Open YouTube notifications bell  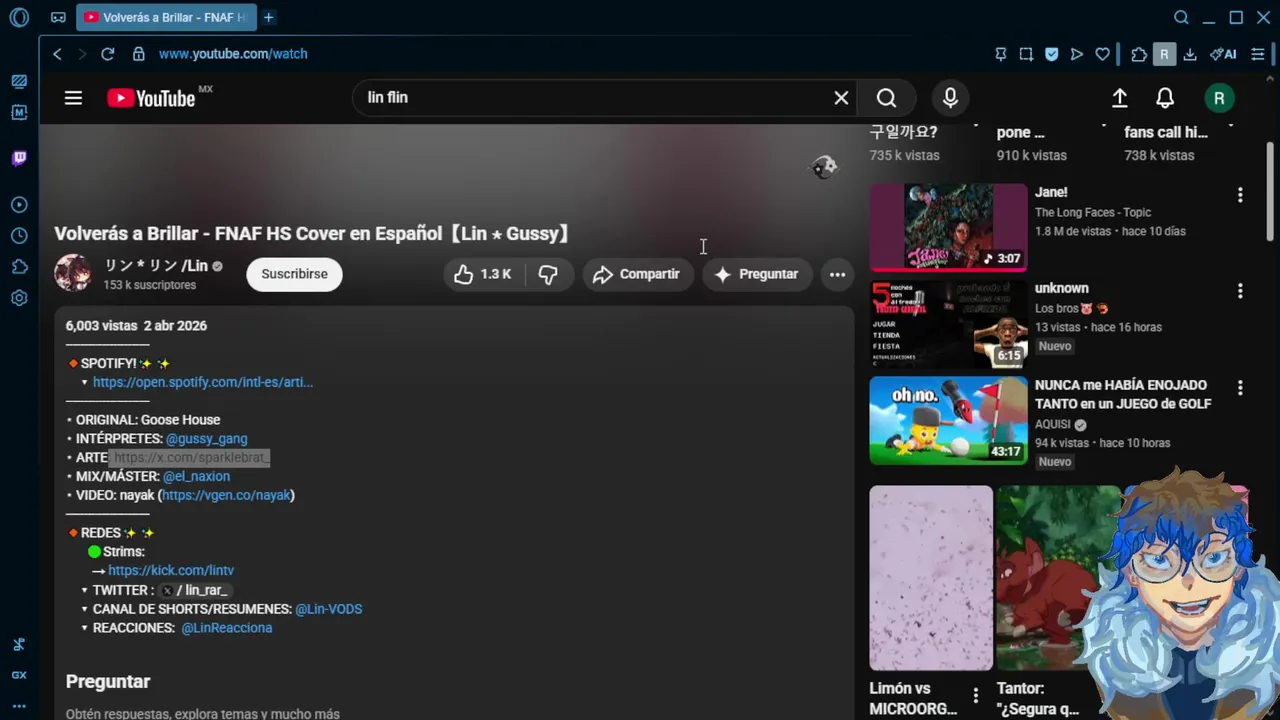[x=1165, y=98]
